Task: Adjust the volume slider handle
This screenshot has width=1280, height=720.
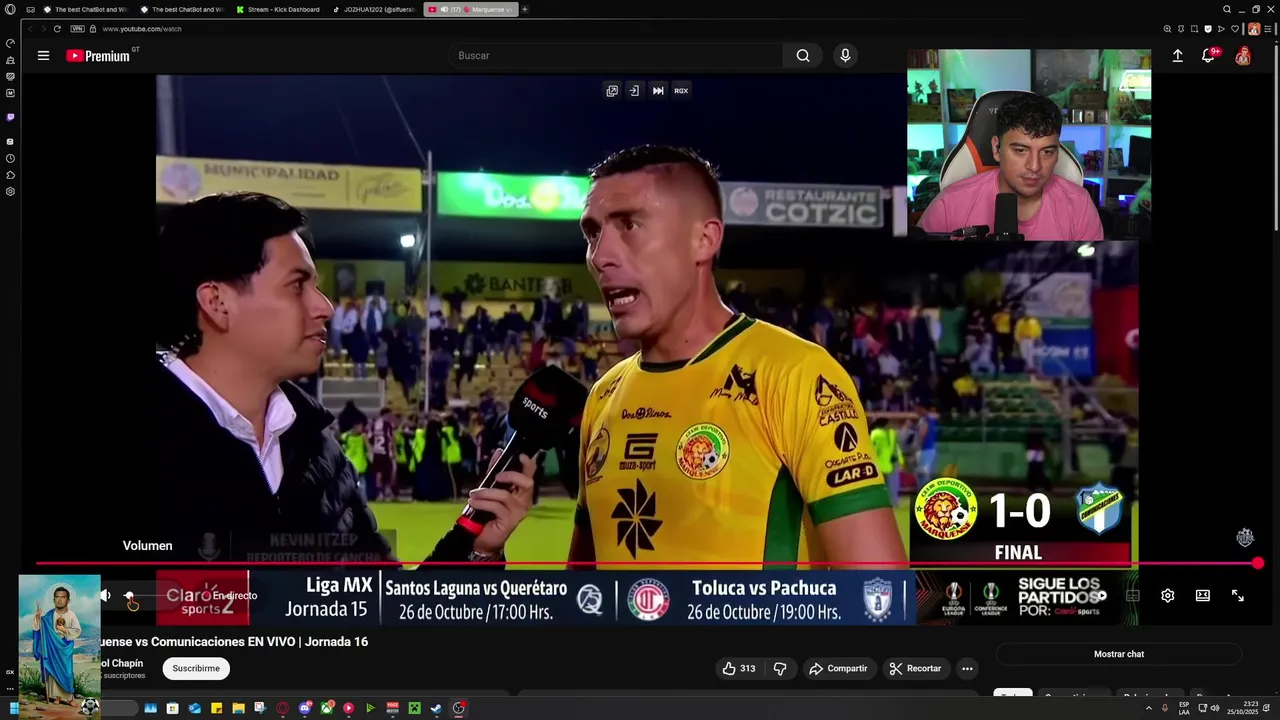Action: [129, 595]
